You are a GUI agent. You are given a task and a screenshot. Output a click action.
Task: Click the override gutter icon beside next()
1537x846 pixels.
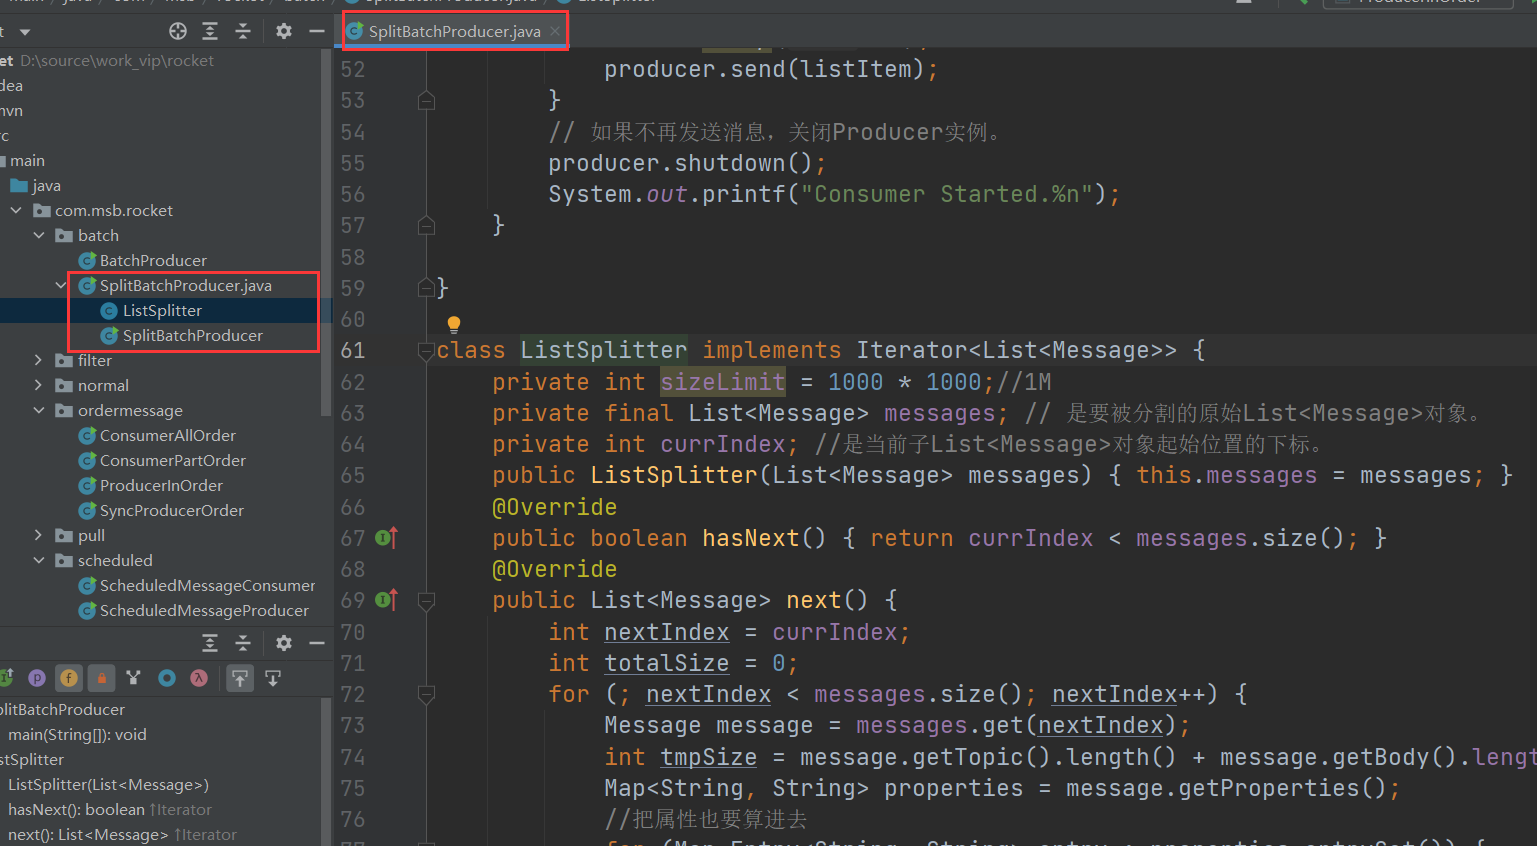click(x=387, y=600)
